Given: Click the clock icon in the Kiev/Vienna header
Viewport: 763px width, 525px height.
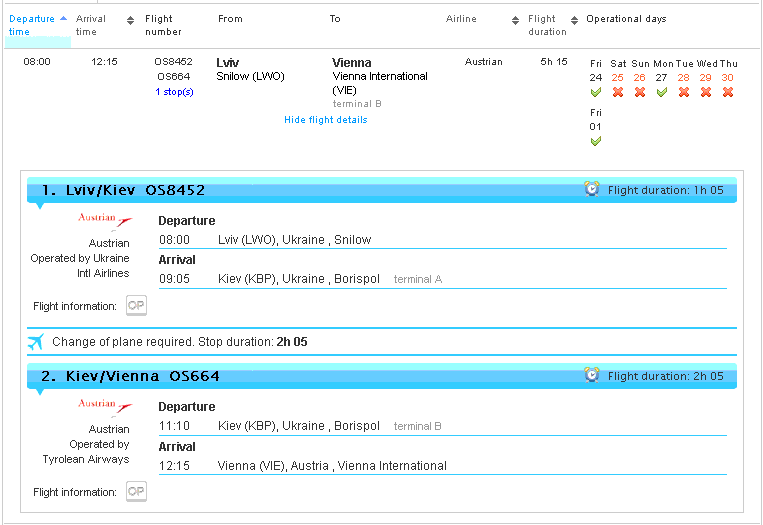Looking at the screenshot, I should [592, 376].
